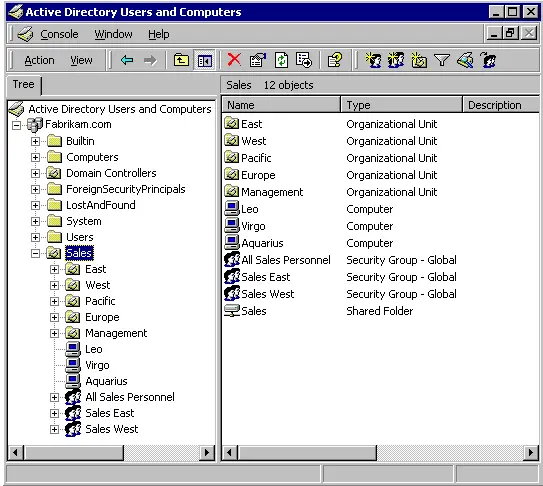The image size is (543, 486).
Task: Click tree pane scroll left arrow
Action: pos(15,452)
